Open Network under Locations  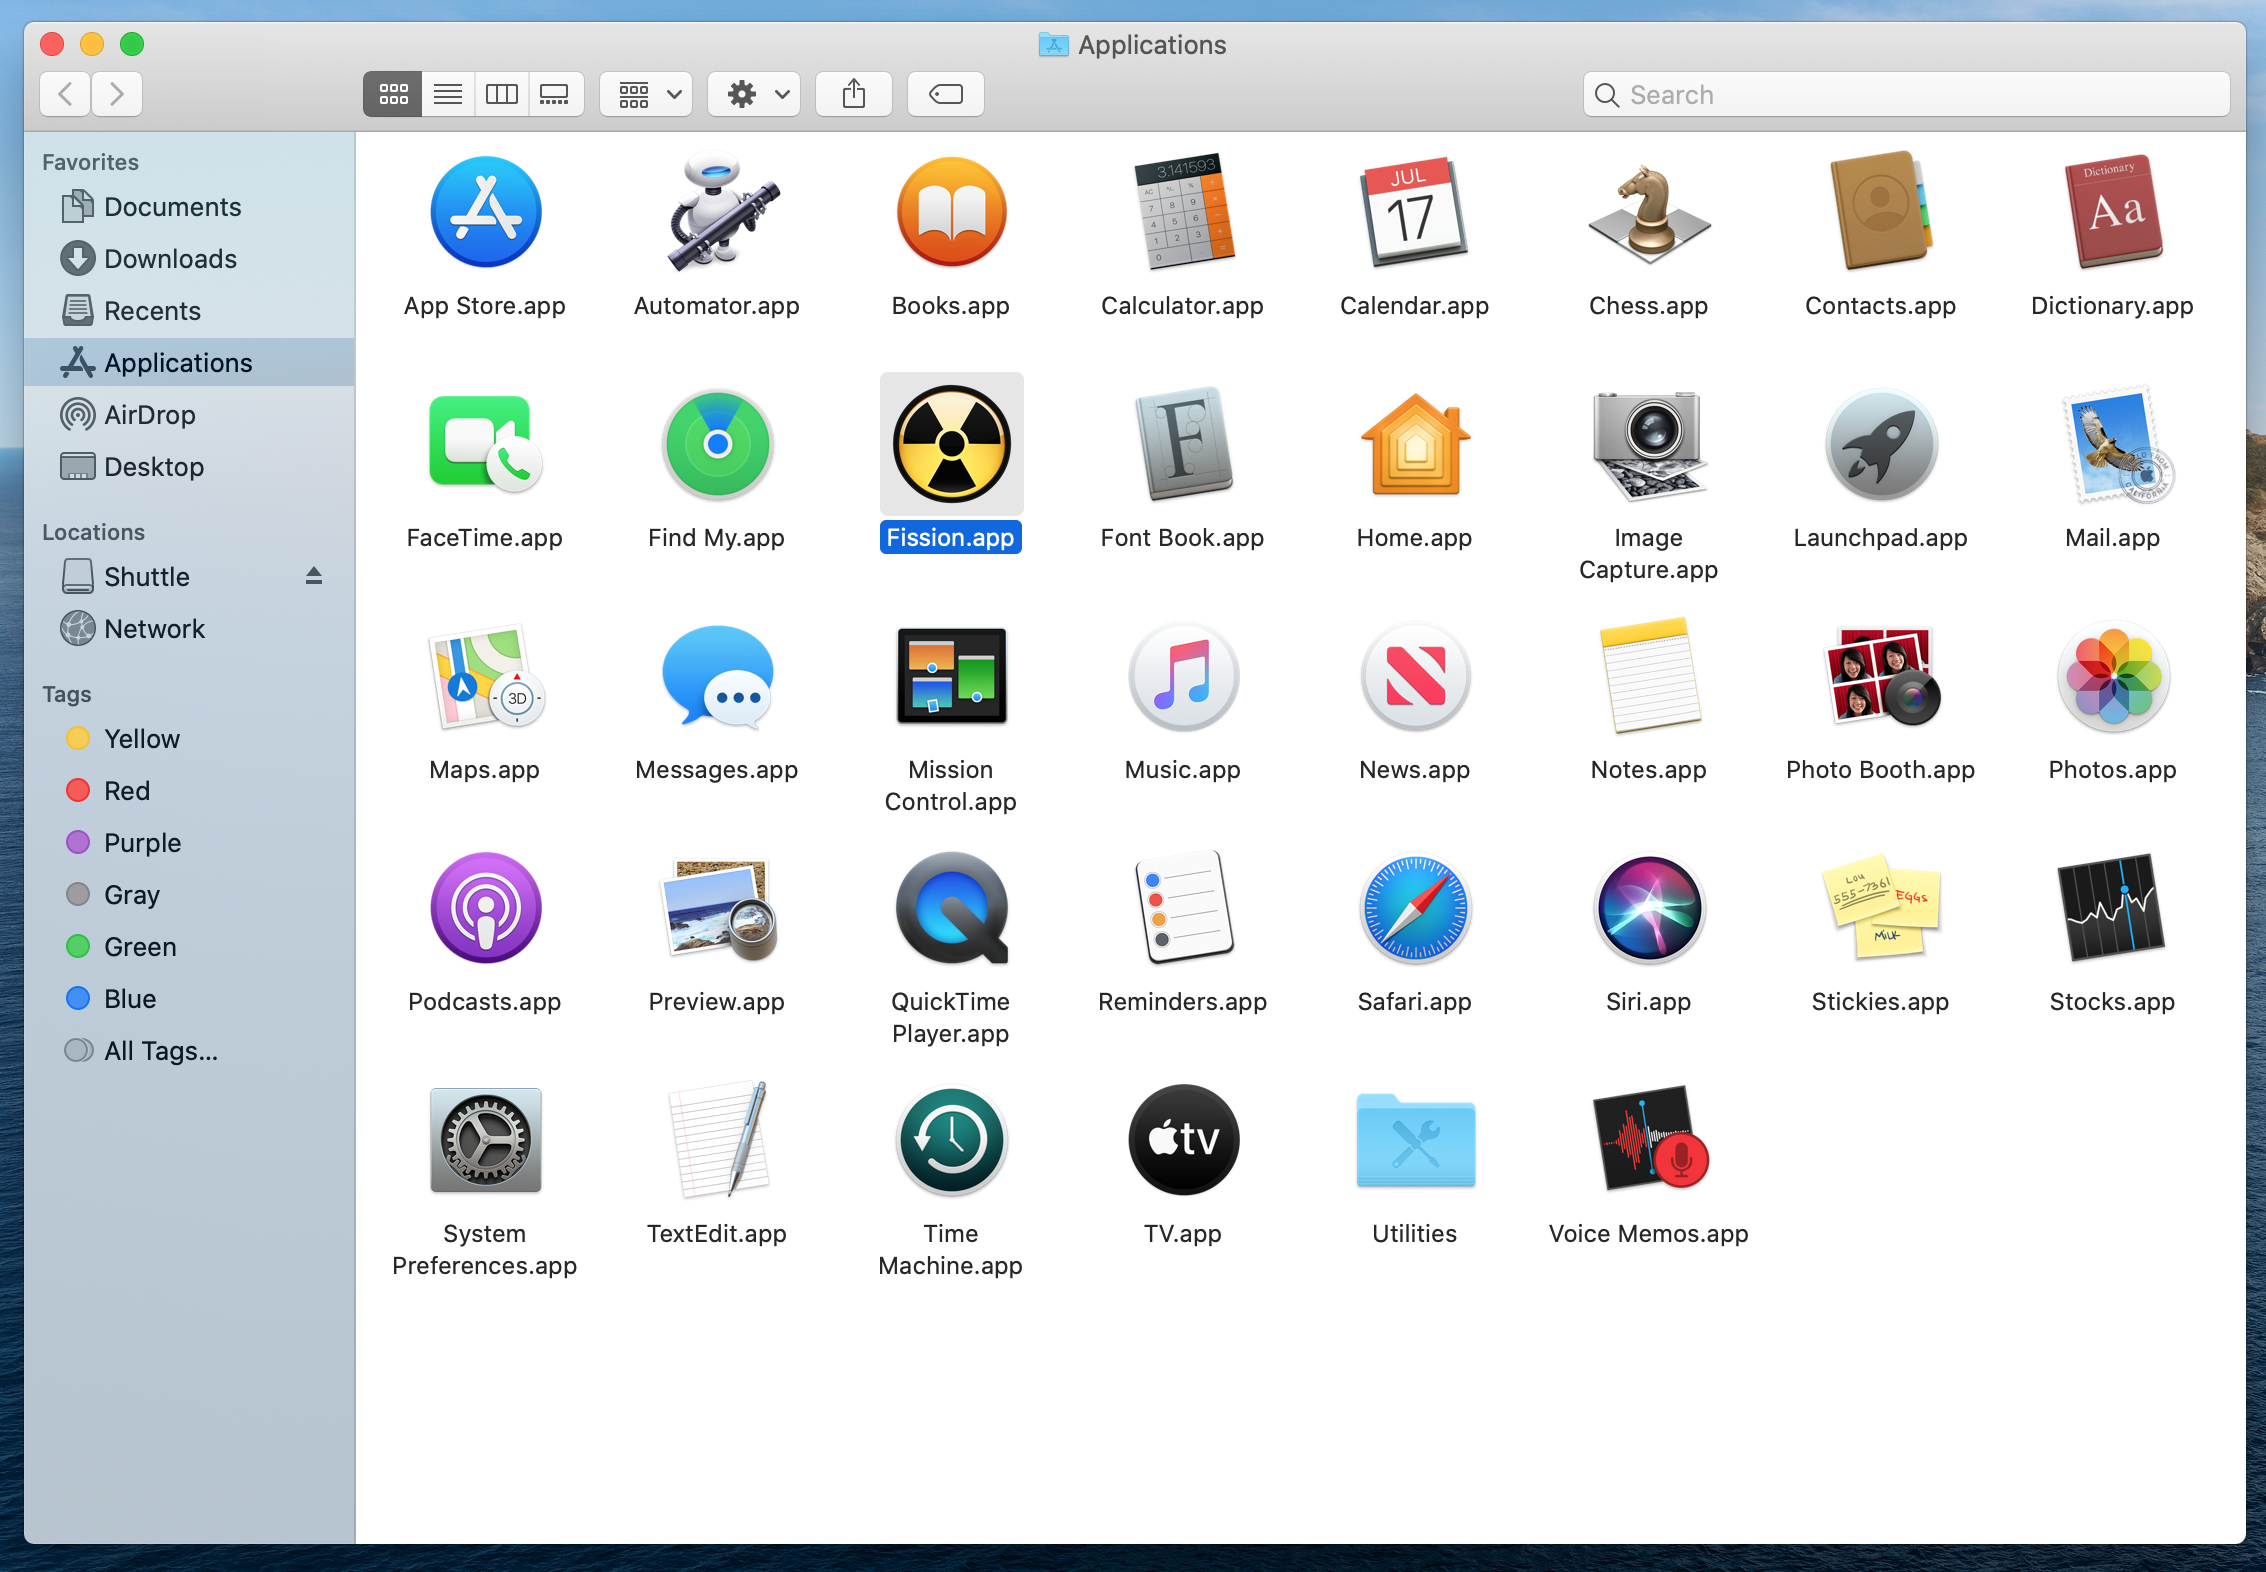click(190, 629)
